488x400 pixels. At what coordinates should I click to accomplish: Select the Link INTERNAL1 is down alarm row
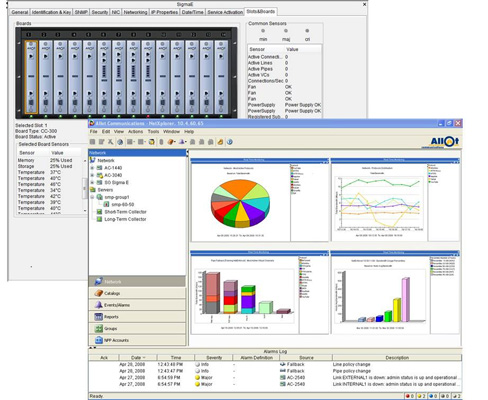275,384
